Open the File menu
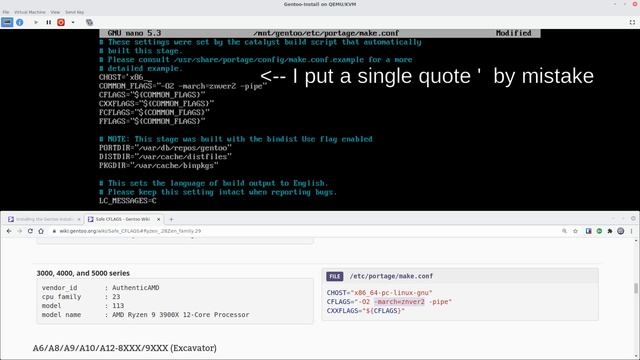 click(6, 12)
